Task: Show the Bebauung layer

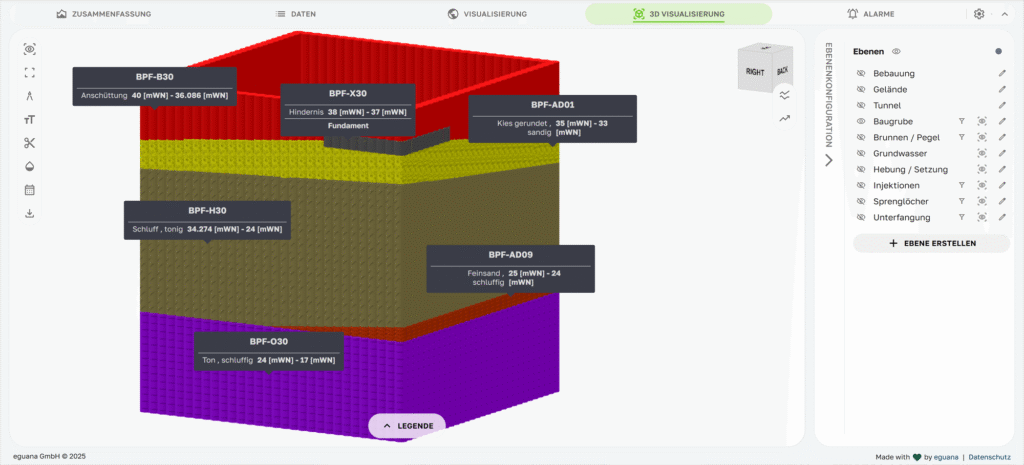Action: [x=860, y=74]
